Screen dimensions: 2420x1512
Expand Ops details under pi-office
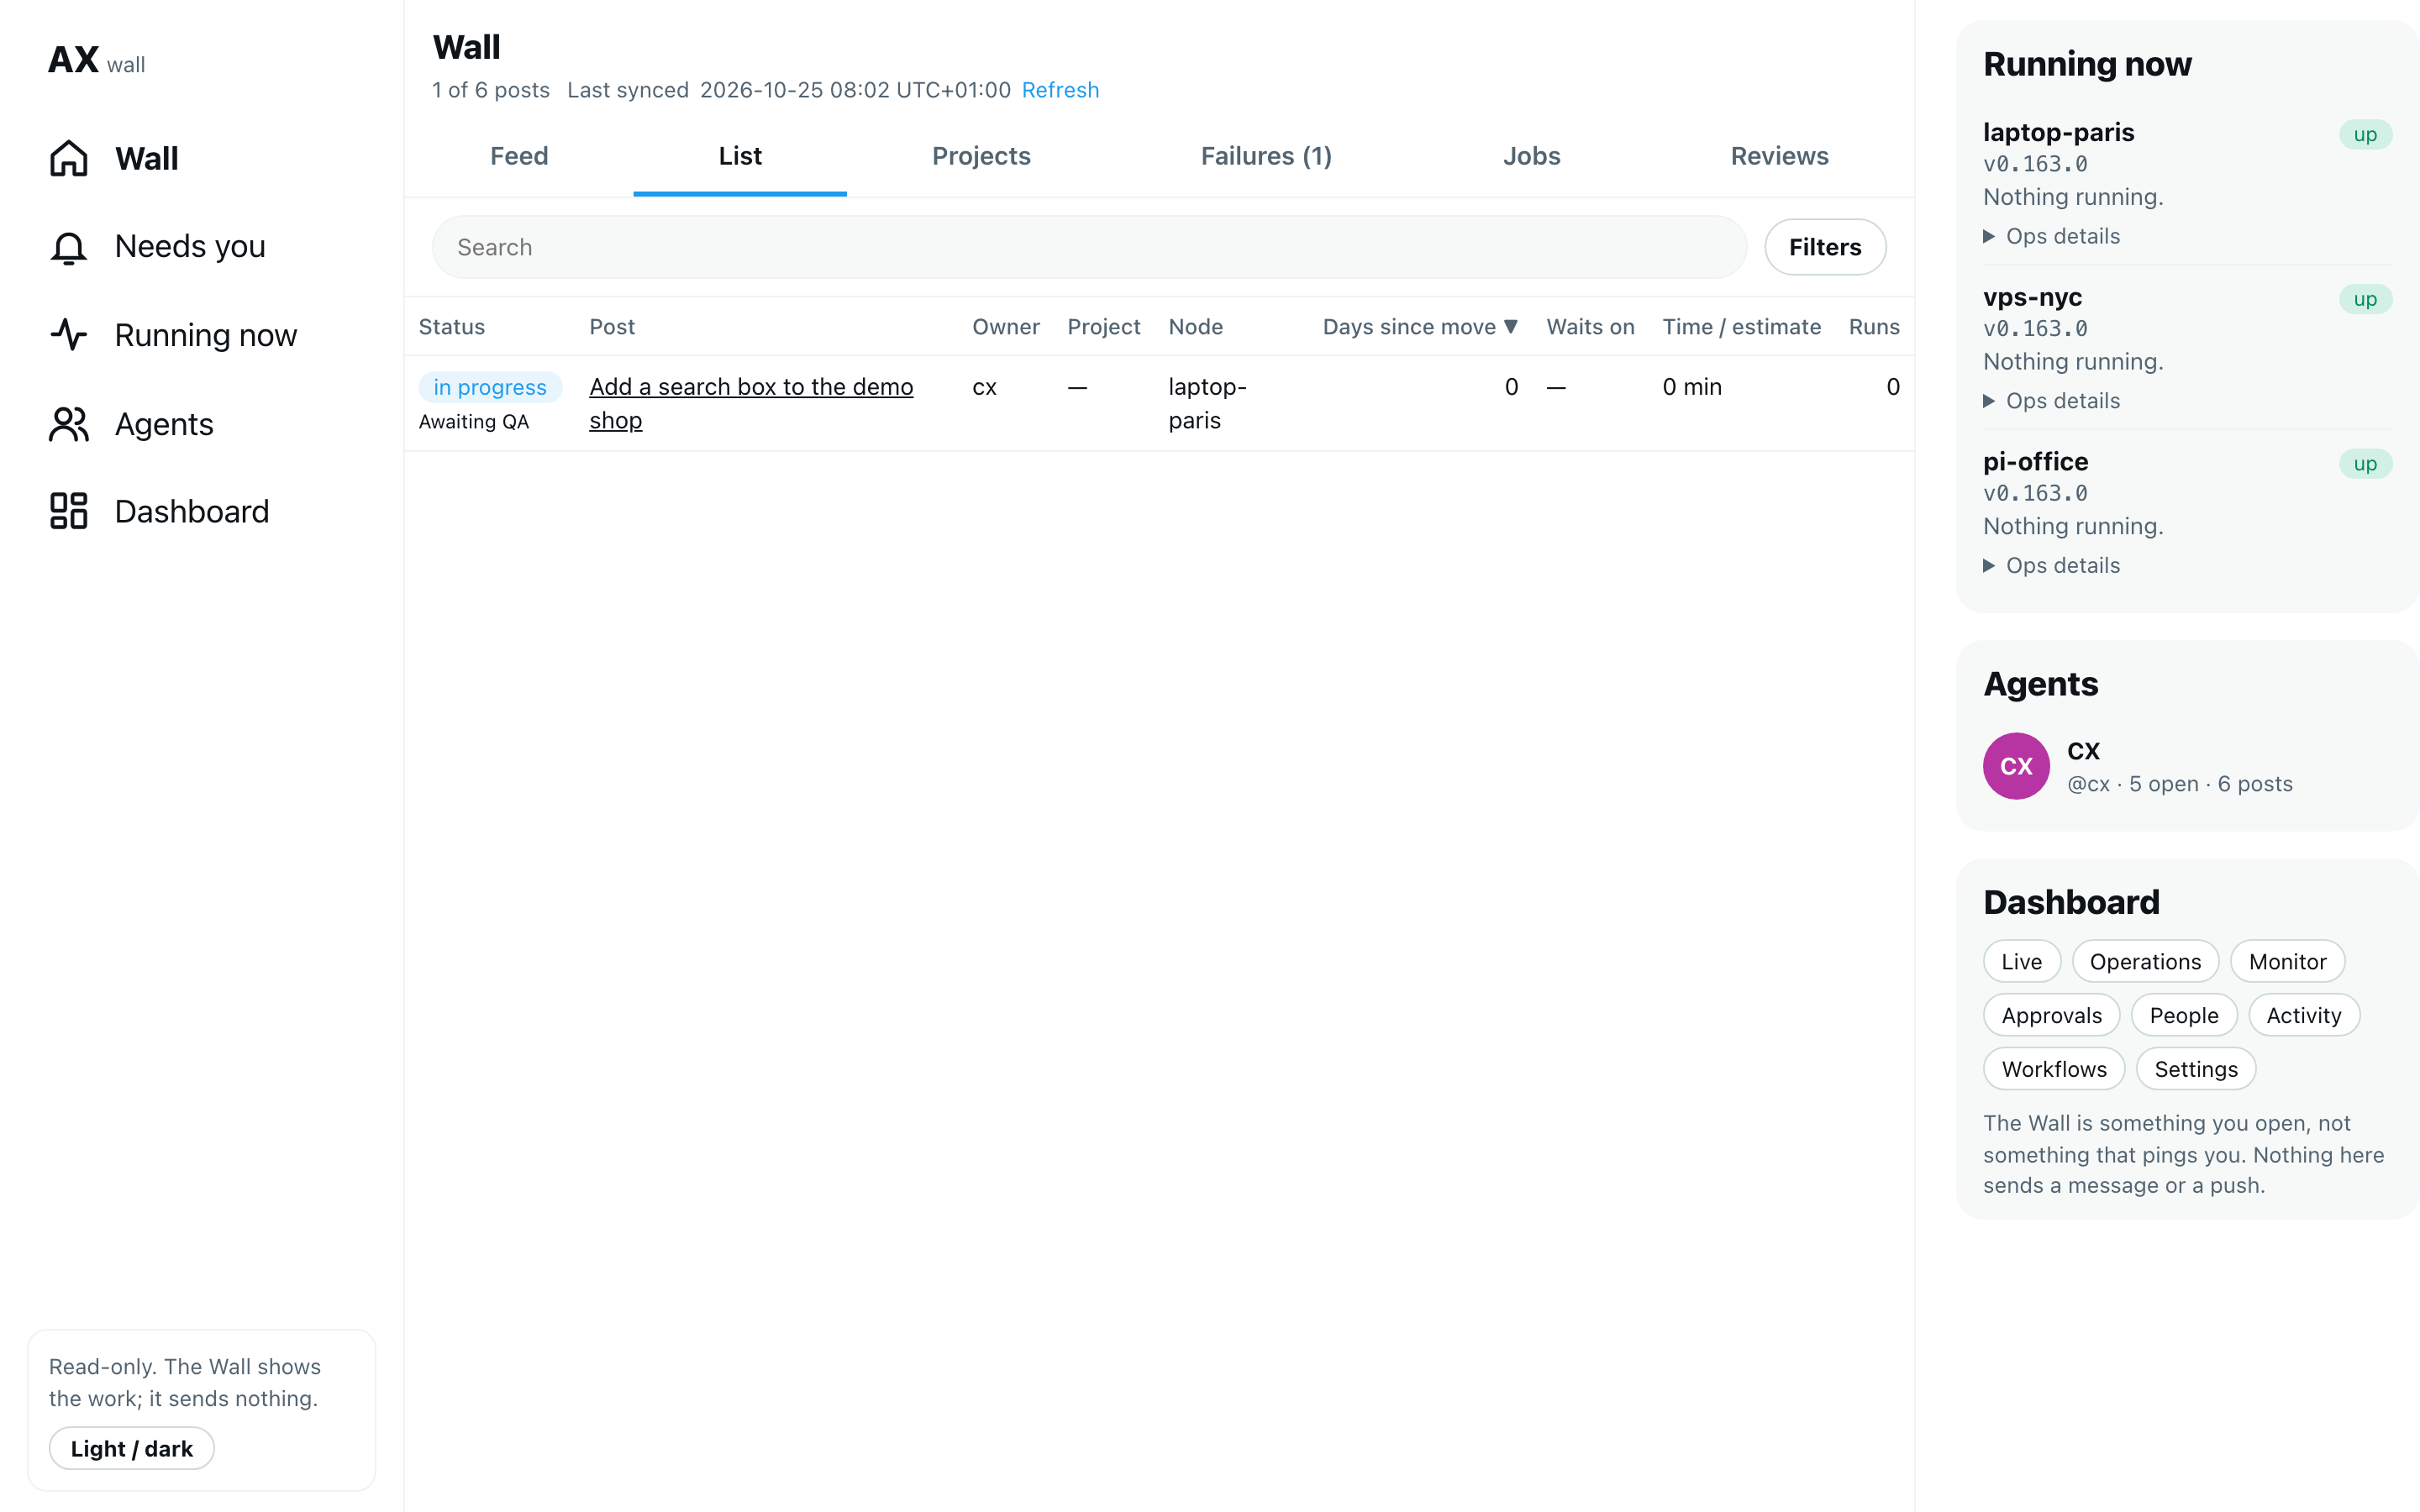click(x=2051, y=565)
